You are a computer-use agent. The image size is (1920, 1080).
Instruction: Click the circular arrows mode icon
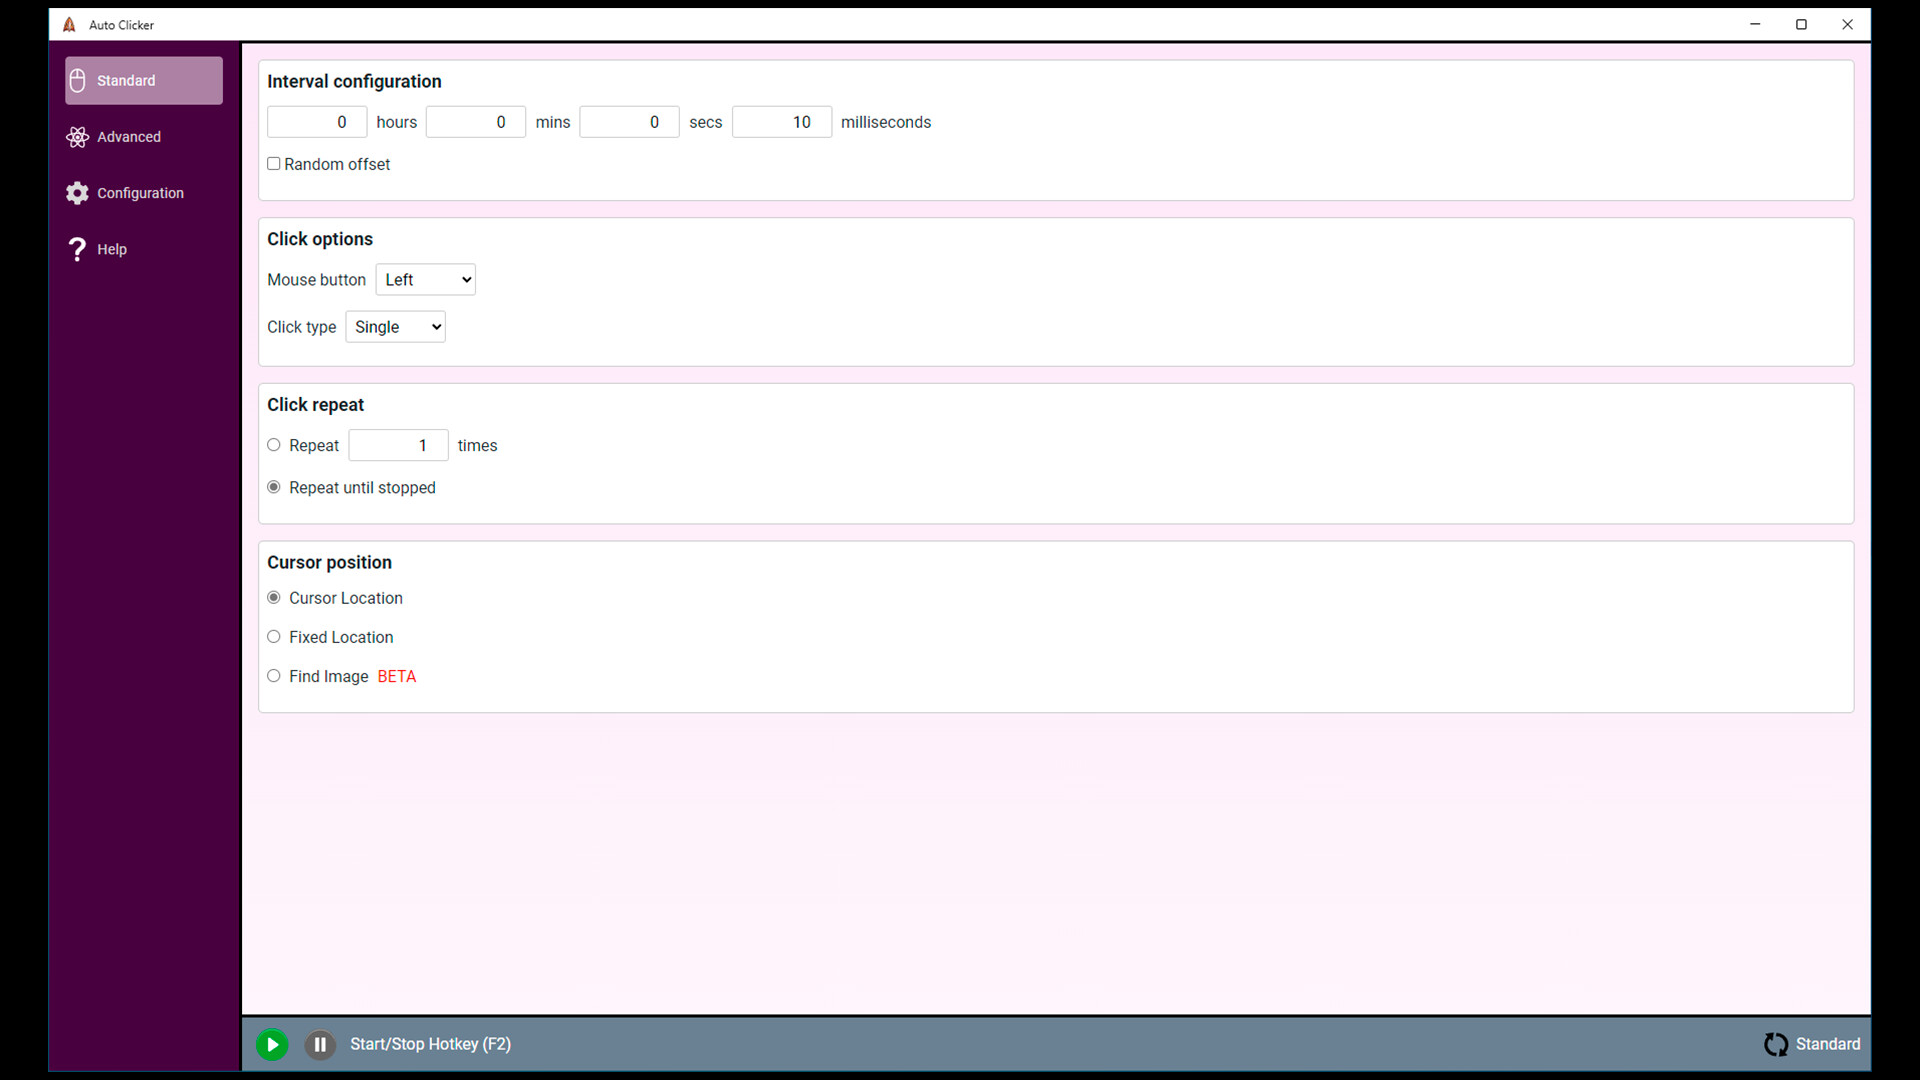tap(1776, 1044)
